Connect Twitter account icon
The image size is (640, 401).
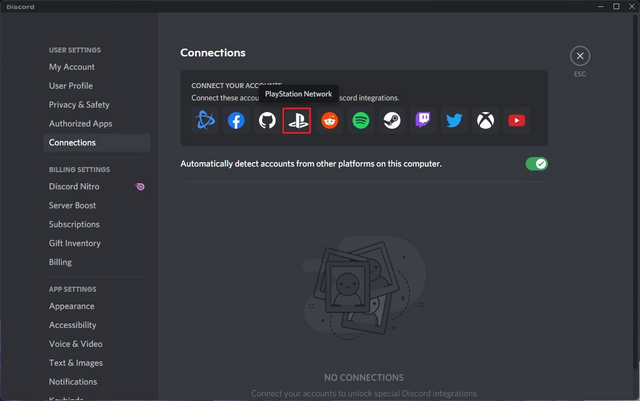pos(454,120)
